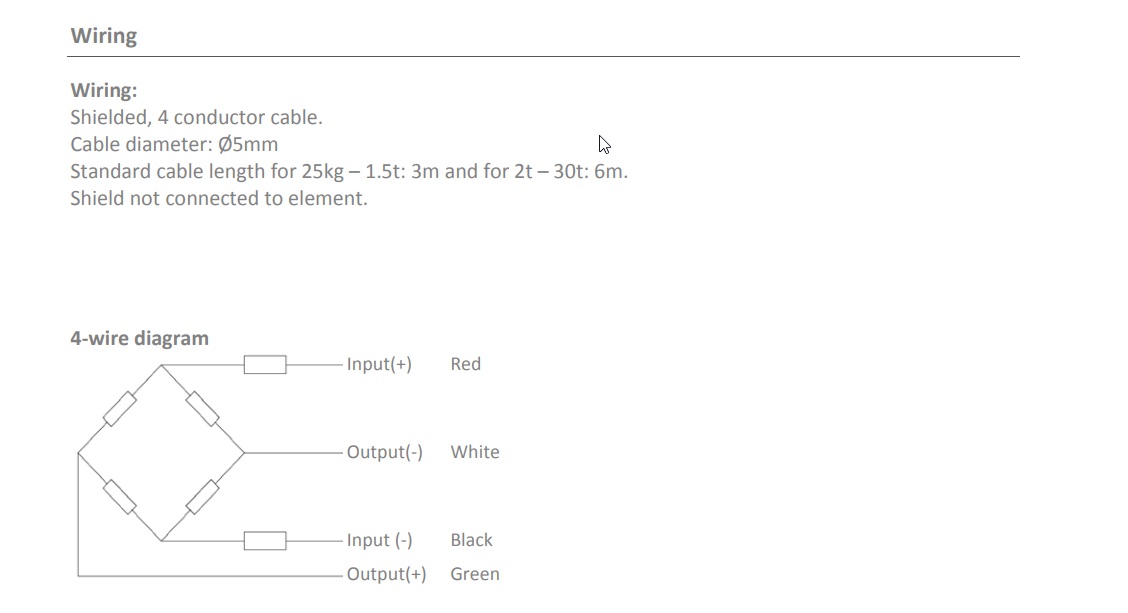Click the 'Shielded, 4 conductor cable.' line
This screenshot has height=613, width=1128.
click(196, 117)
